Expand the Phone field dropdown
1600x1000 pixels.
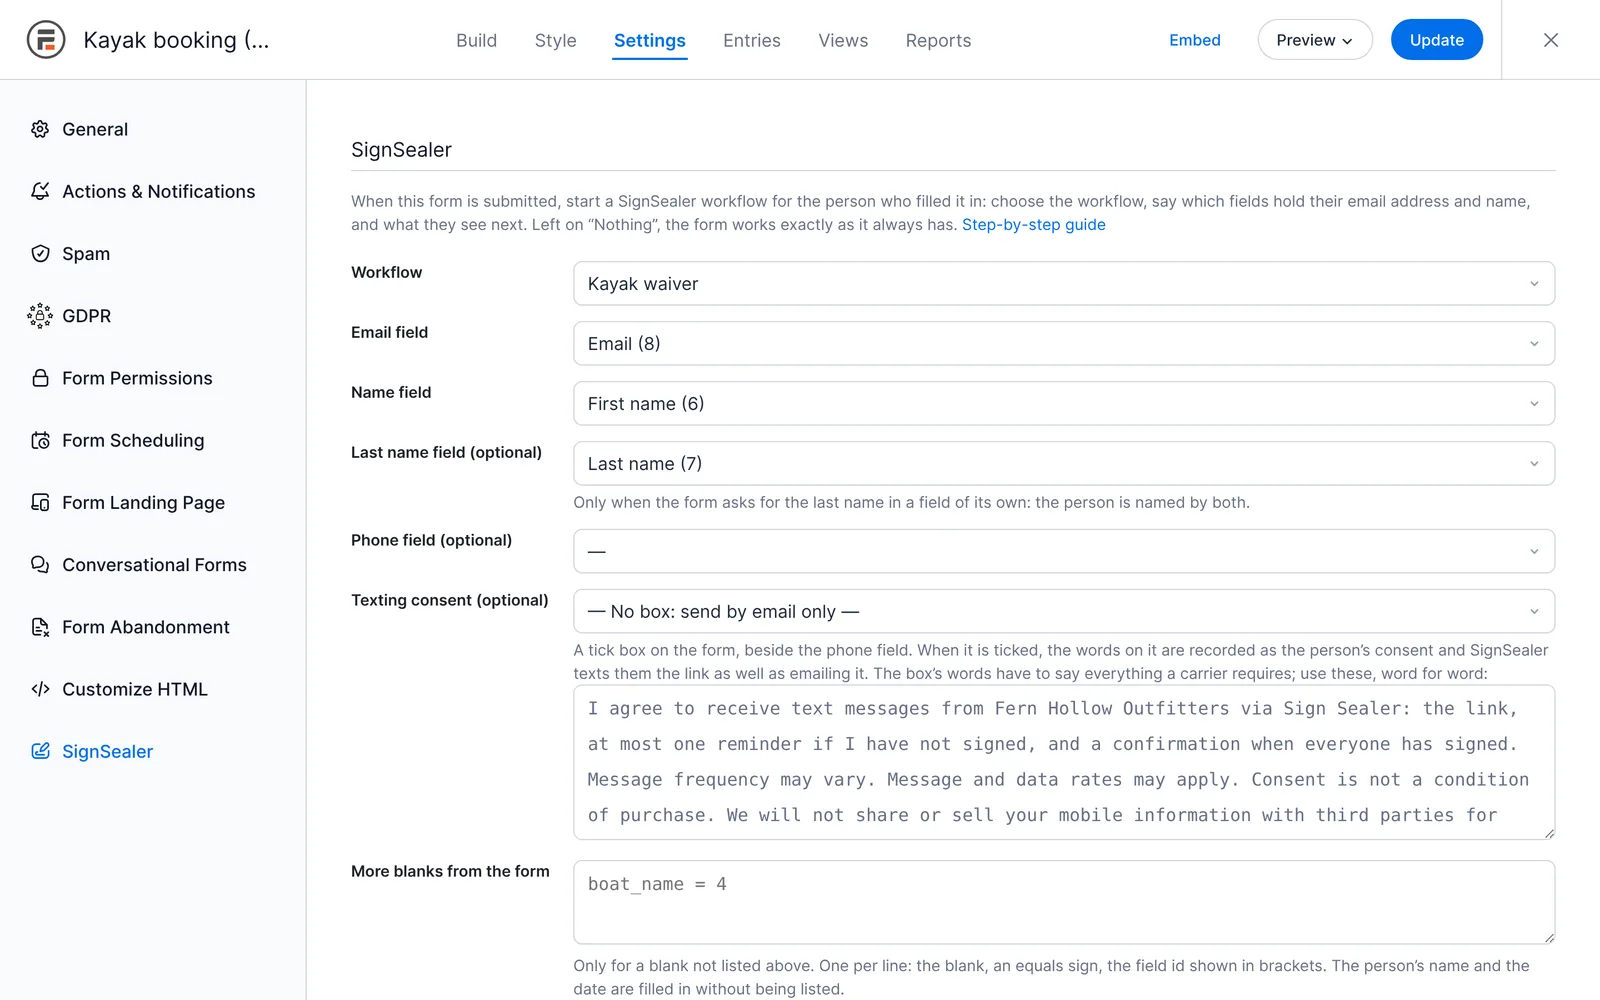pos(1064,552)
